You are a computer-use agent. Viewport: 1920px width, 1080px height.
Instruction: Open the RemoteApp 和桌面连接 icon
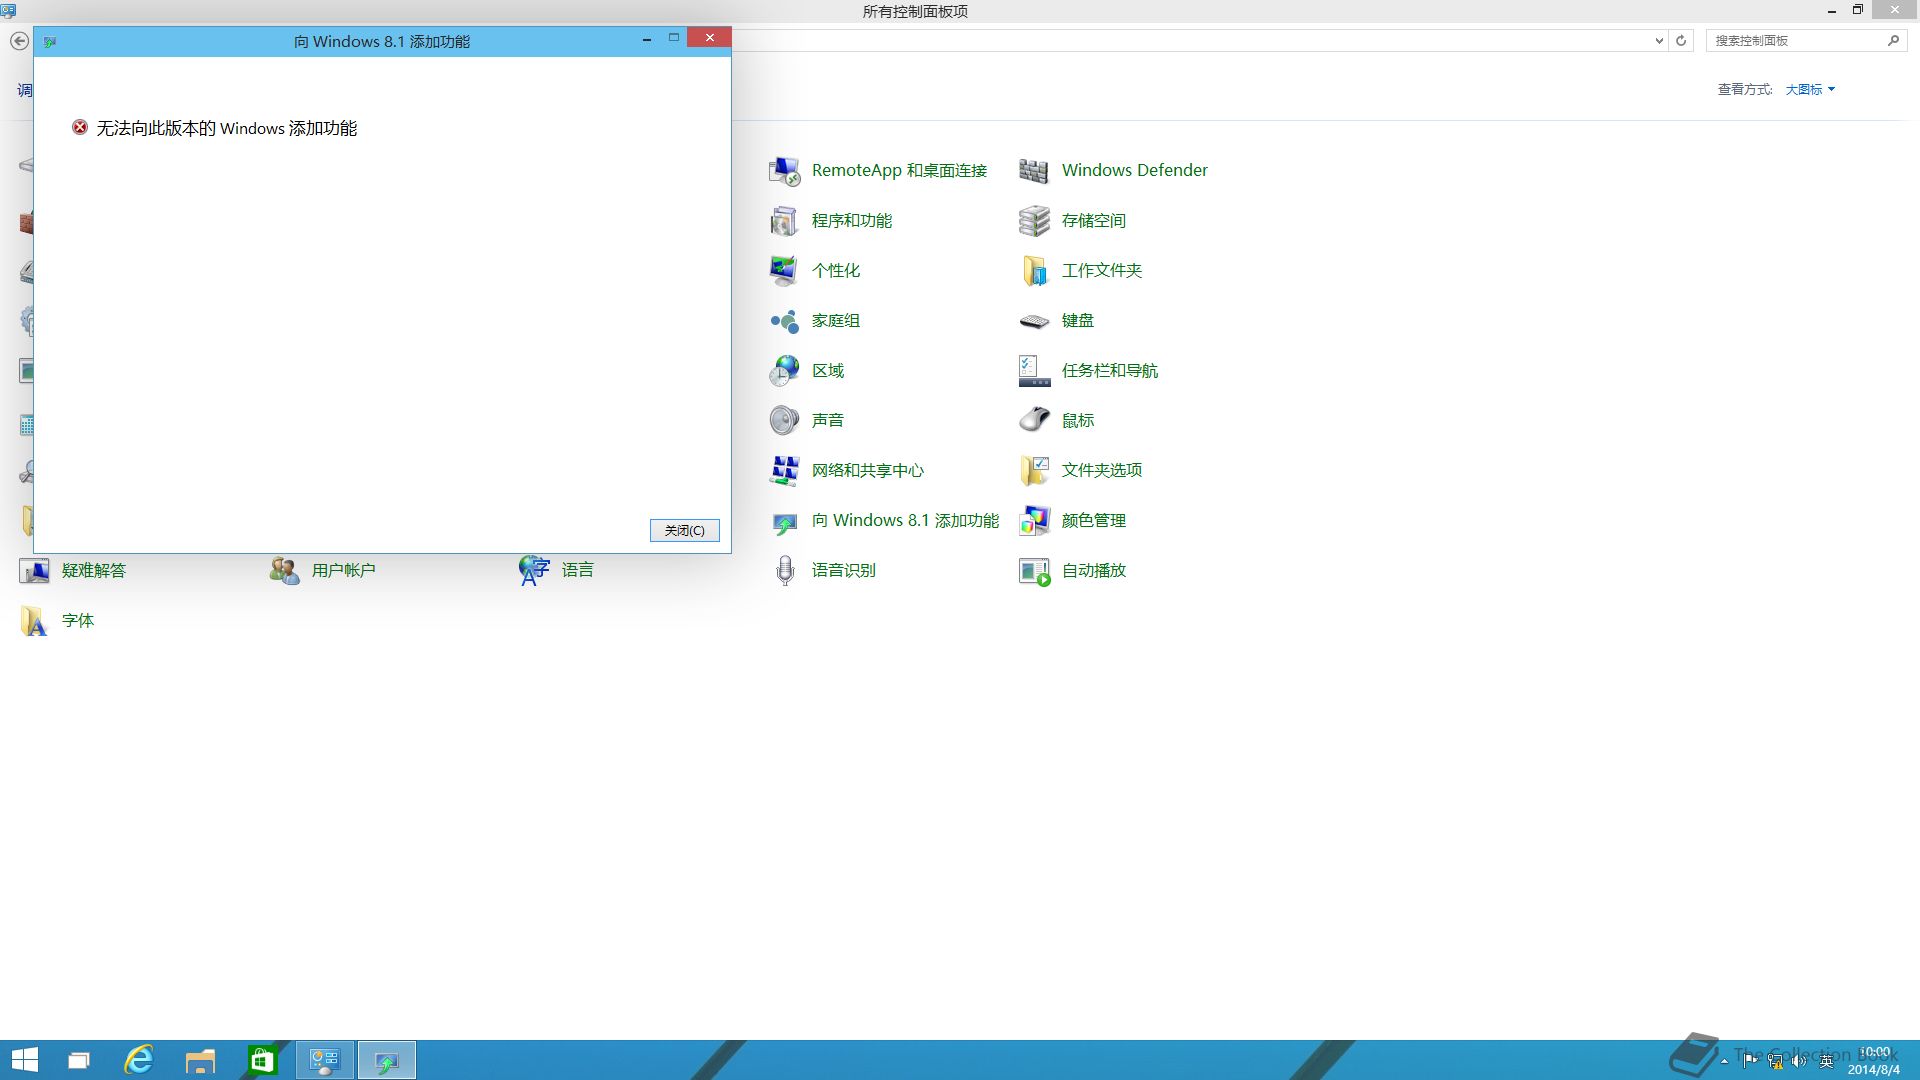(x=785, y=171)
